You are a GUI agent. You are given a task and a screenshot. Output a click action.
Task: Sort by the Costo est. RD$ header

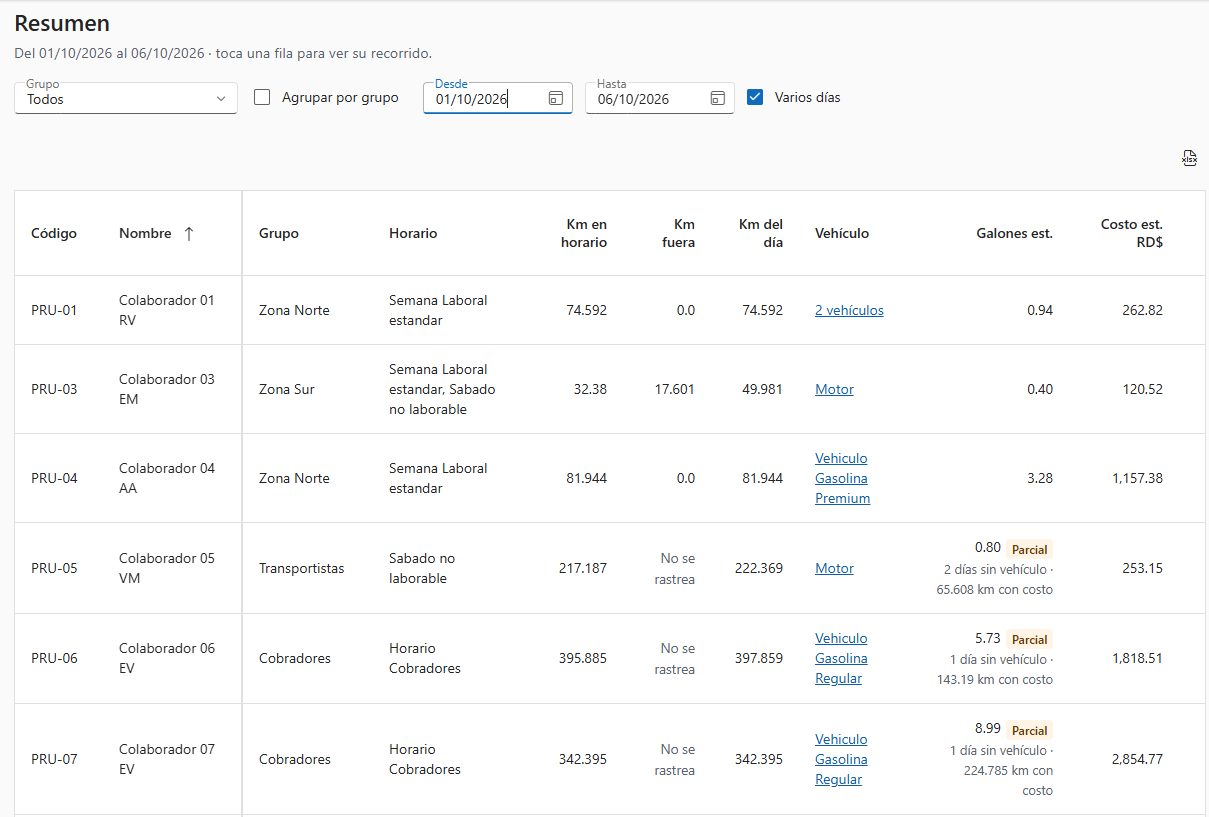click(1132, 233)
